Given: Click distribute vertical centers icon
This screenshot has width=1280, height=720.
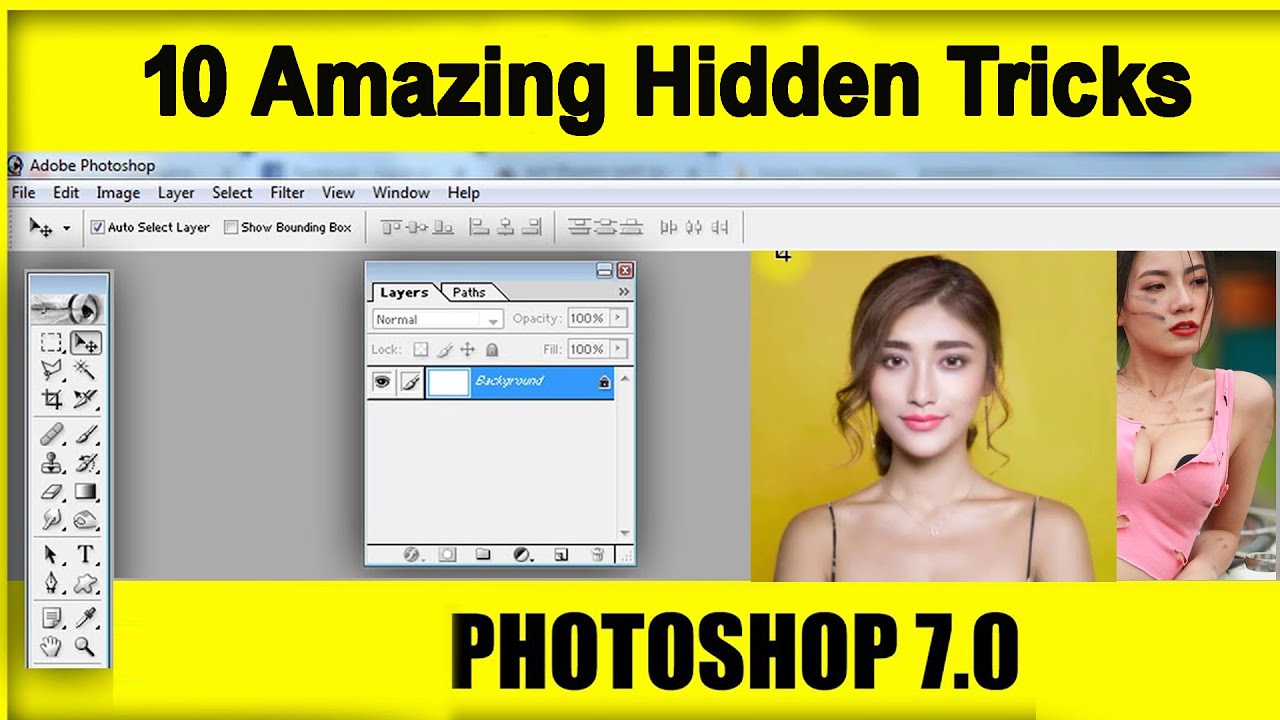Looking at the screenshot, I should (604, 227).
